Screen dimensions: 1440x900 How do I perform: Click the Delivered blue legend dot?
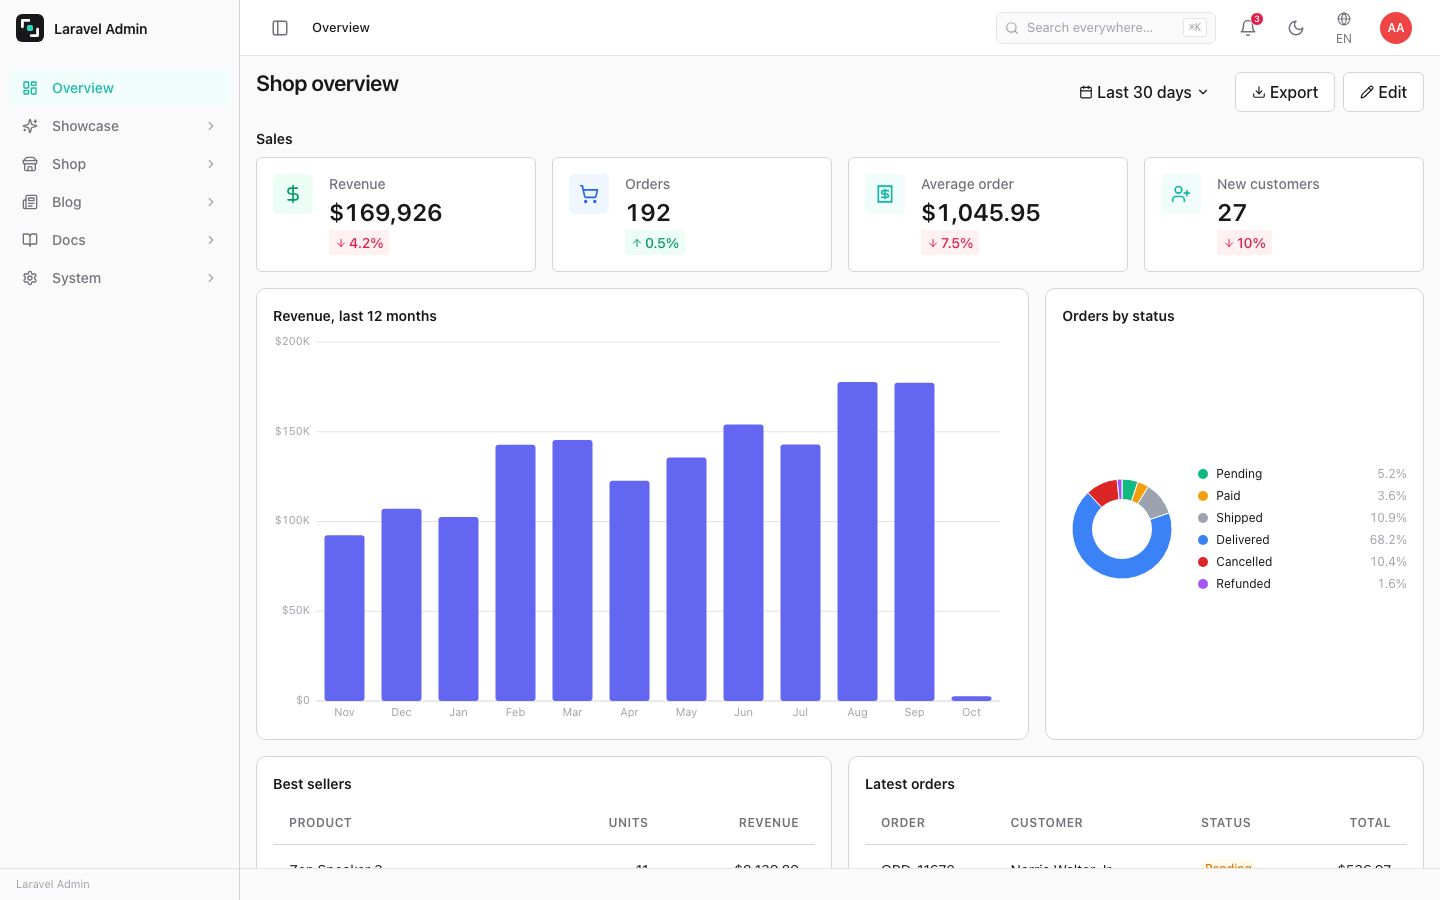pyautogui.click(x=1203, y=540)
